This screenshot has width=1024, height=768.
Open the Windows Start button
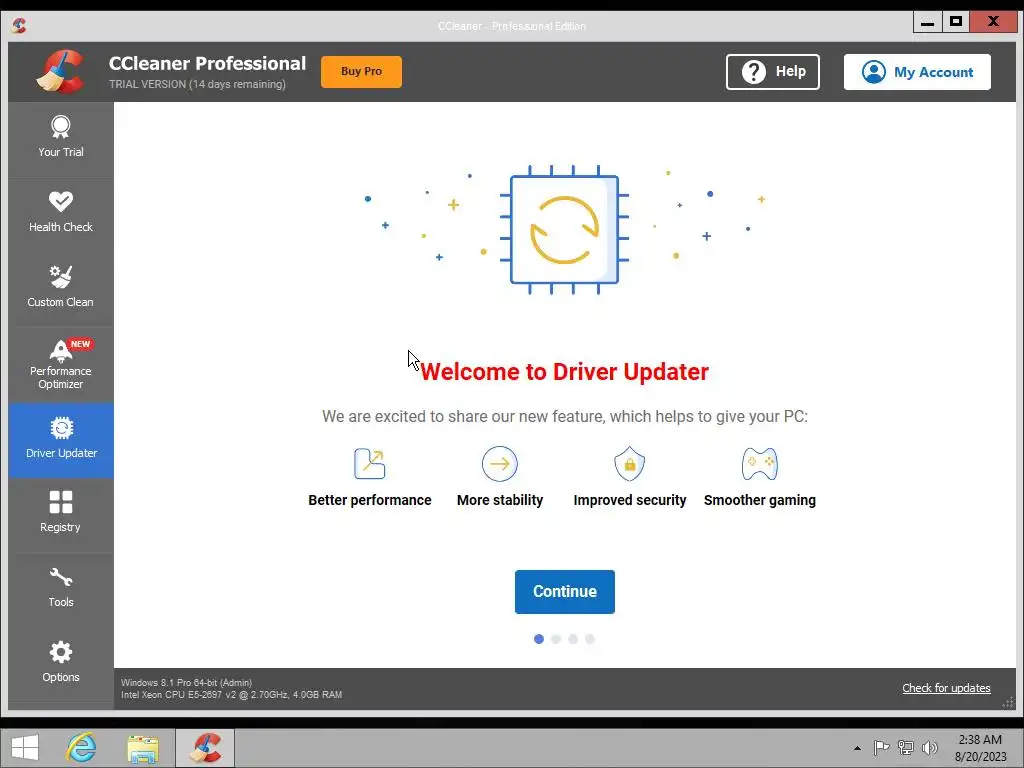point(25,748)
